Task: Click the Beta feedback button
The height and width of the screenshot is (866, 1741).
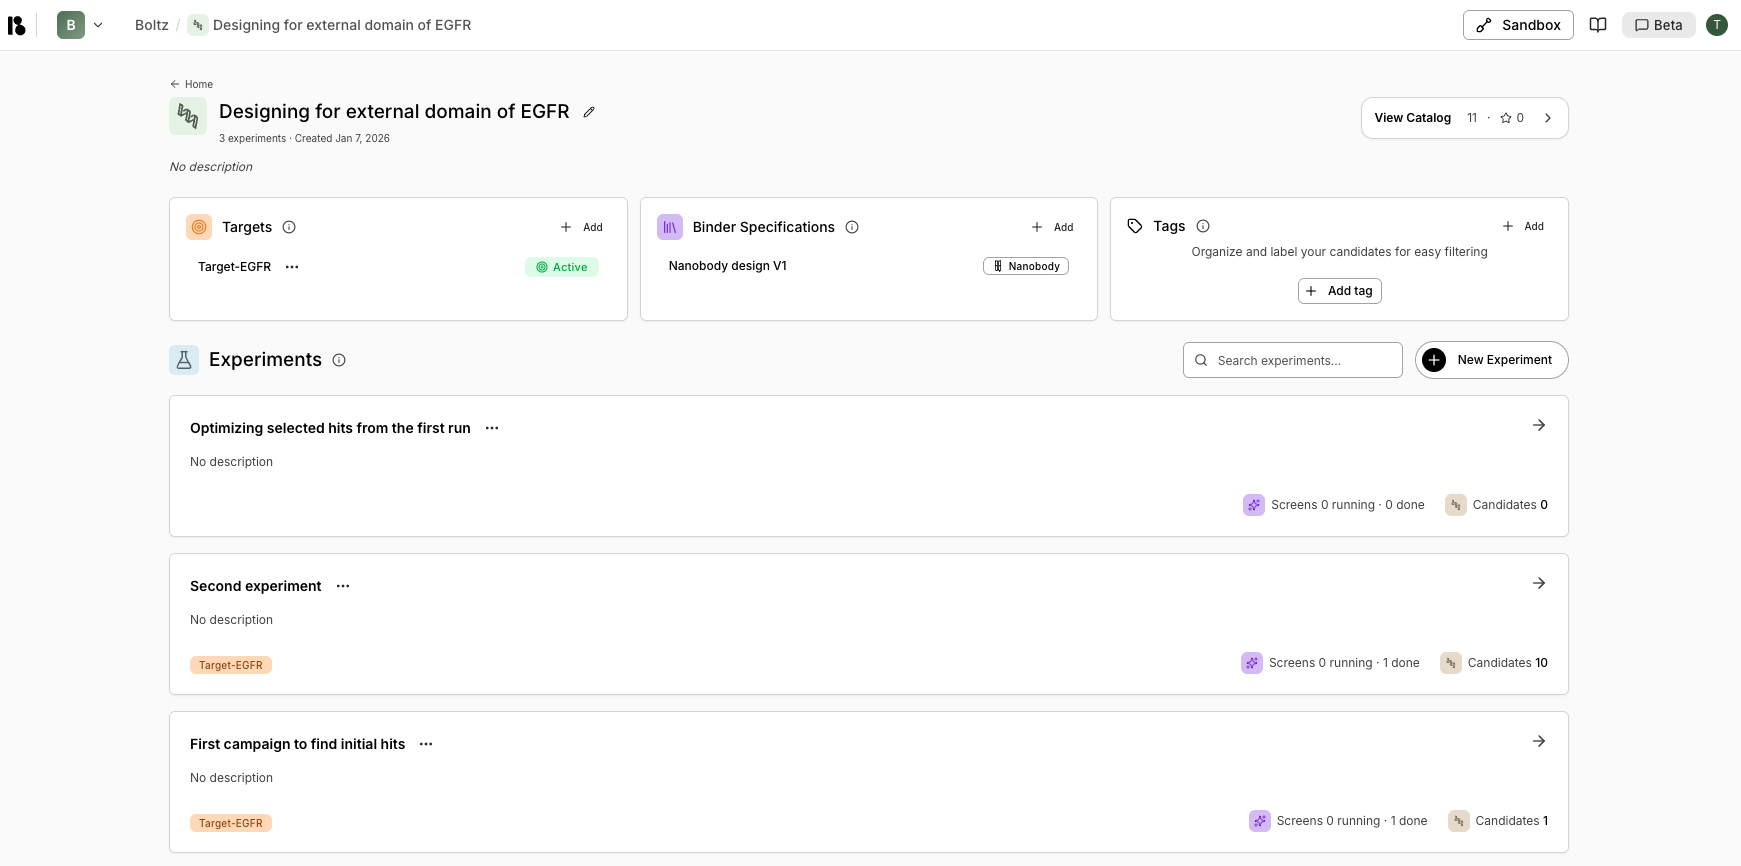Action: click(1658, 25)
